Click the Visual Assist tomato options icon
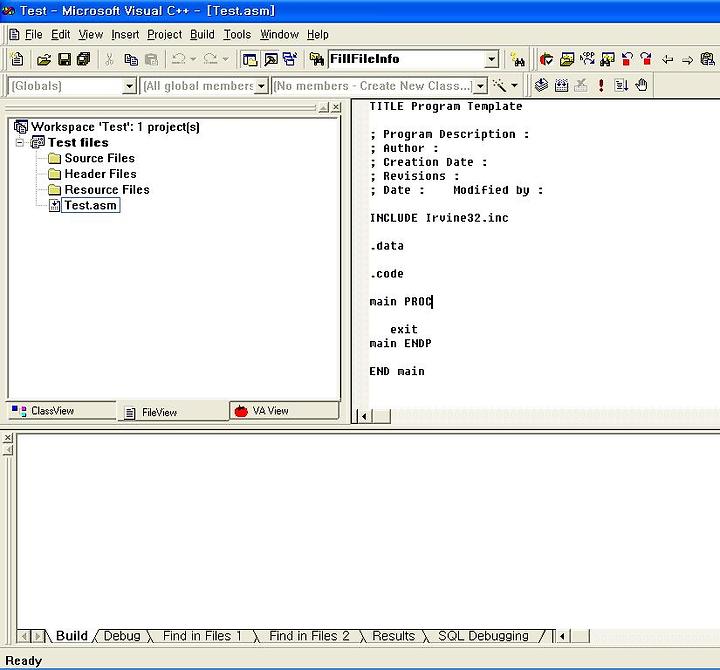Image resolution: width=720 pixels, height=670 pixels. (x=546, y=59)
